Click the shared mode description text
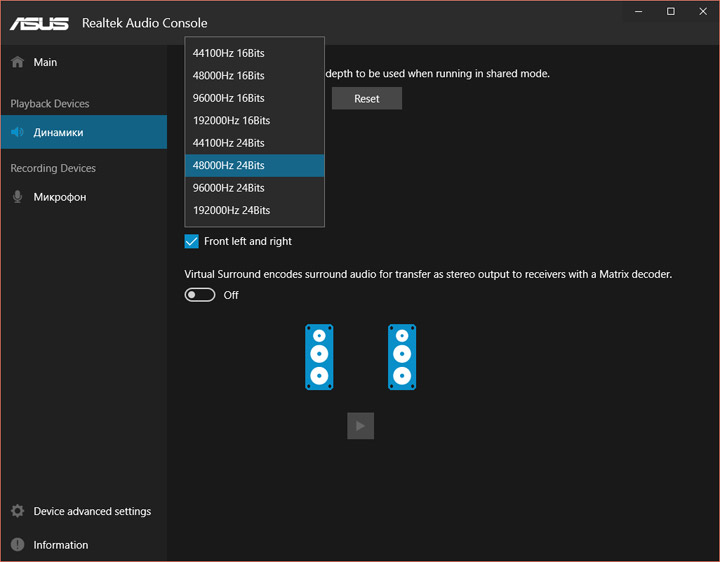 [438, 73]
